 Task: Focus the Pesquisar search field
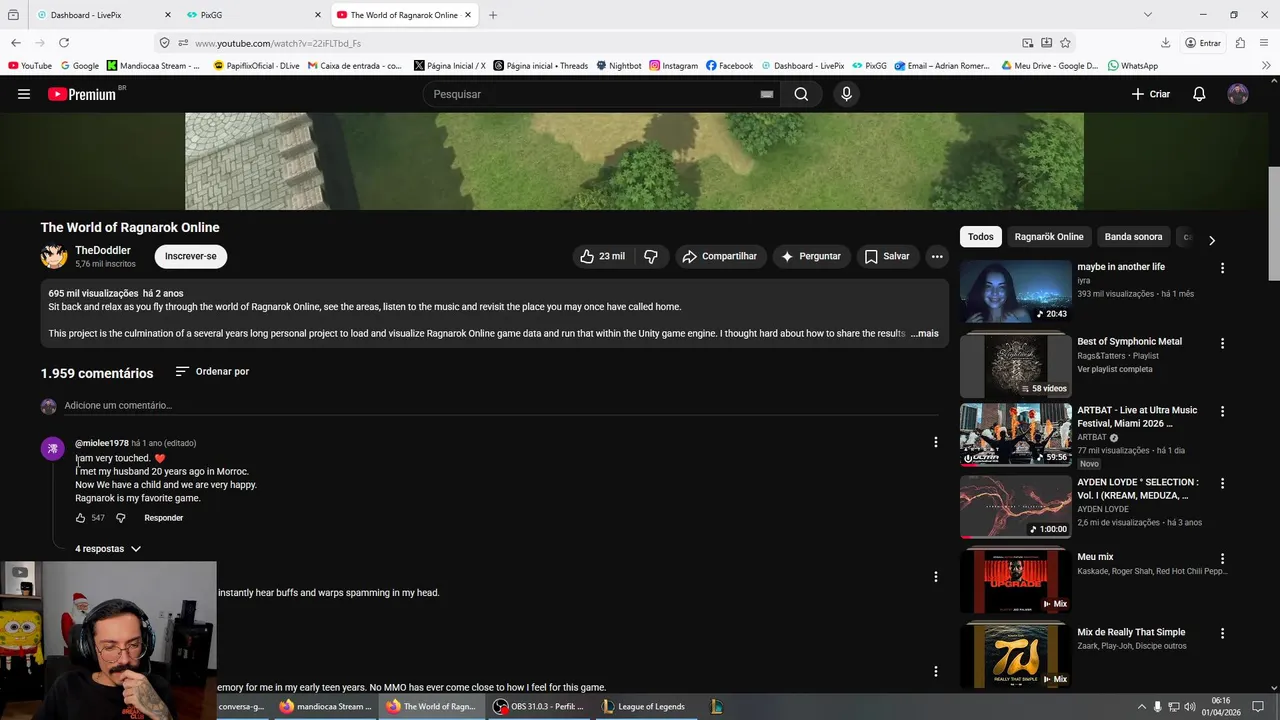[x=595, y=94]
